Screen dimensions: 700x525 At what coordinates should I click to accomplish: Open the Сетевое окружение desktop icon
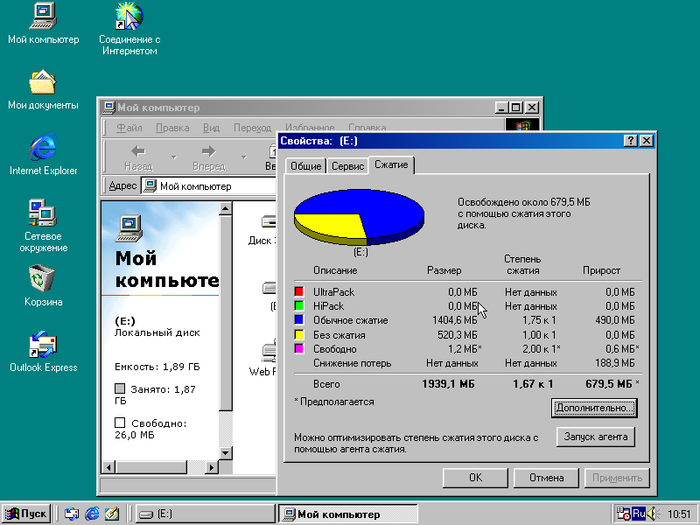[43, 213]
